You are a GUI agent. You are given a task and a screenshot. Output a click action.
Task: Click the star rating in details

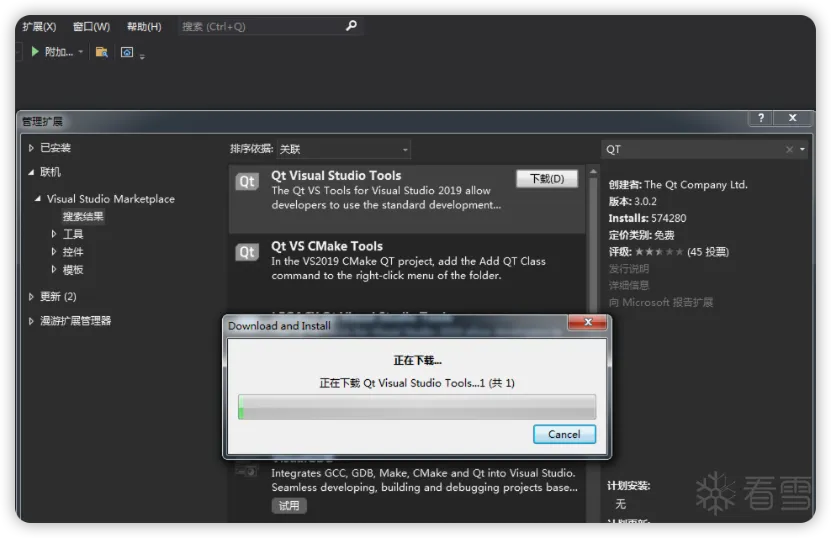click(x=658, y=252)
